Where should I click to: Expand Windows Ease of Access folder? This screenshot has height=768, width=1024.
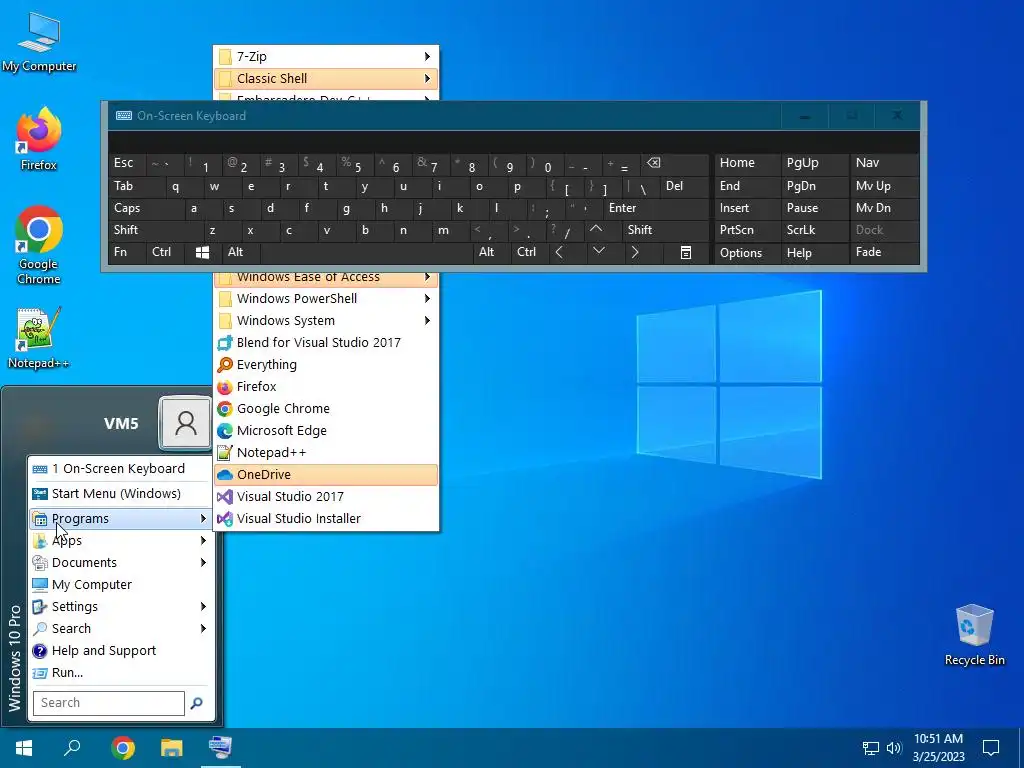click(x=326, y=279)
